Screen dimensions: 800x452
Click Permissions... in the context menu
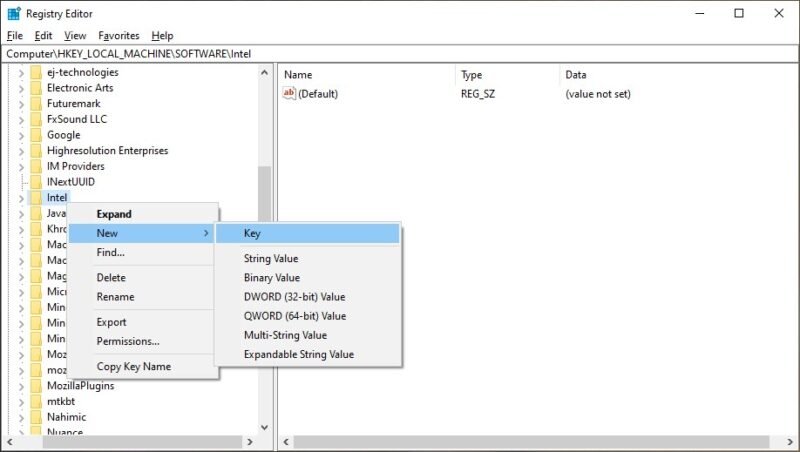coord(128,341)
